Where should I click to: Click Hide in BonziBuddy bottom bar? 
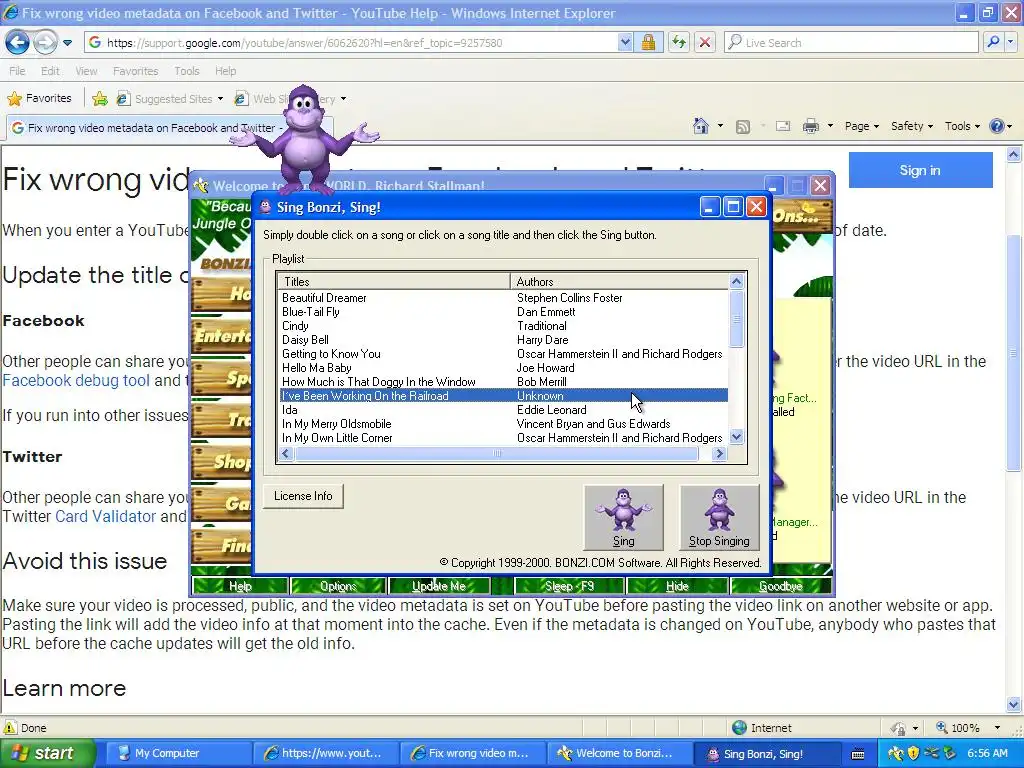(x=677, y=586)
